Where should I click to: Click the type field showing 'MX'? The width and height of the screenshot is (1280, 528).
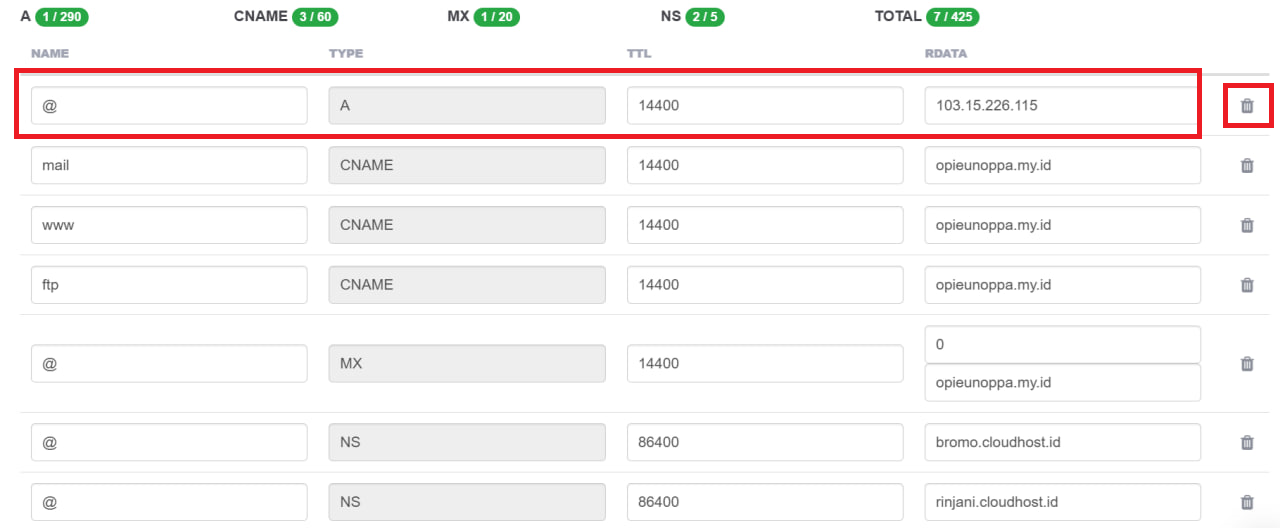[467, 363]
